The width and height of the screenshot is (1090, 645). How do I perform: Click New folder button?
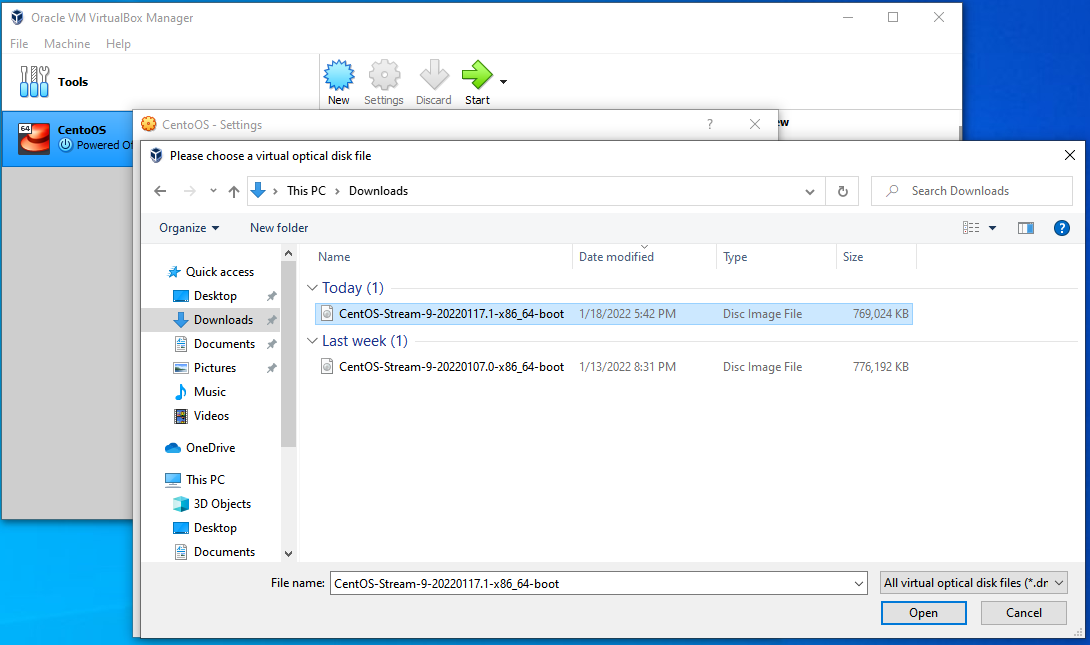tap(279, 228)
